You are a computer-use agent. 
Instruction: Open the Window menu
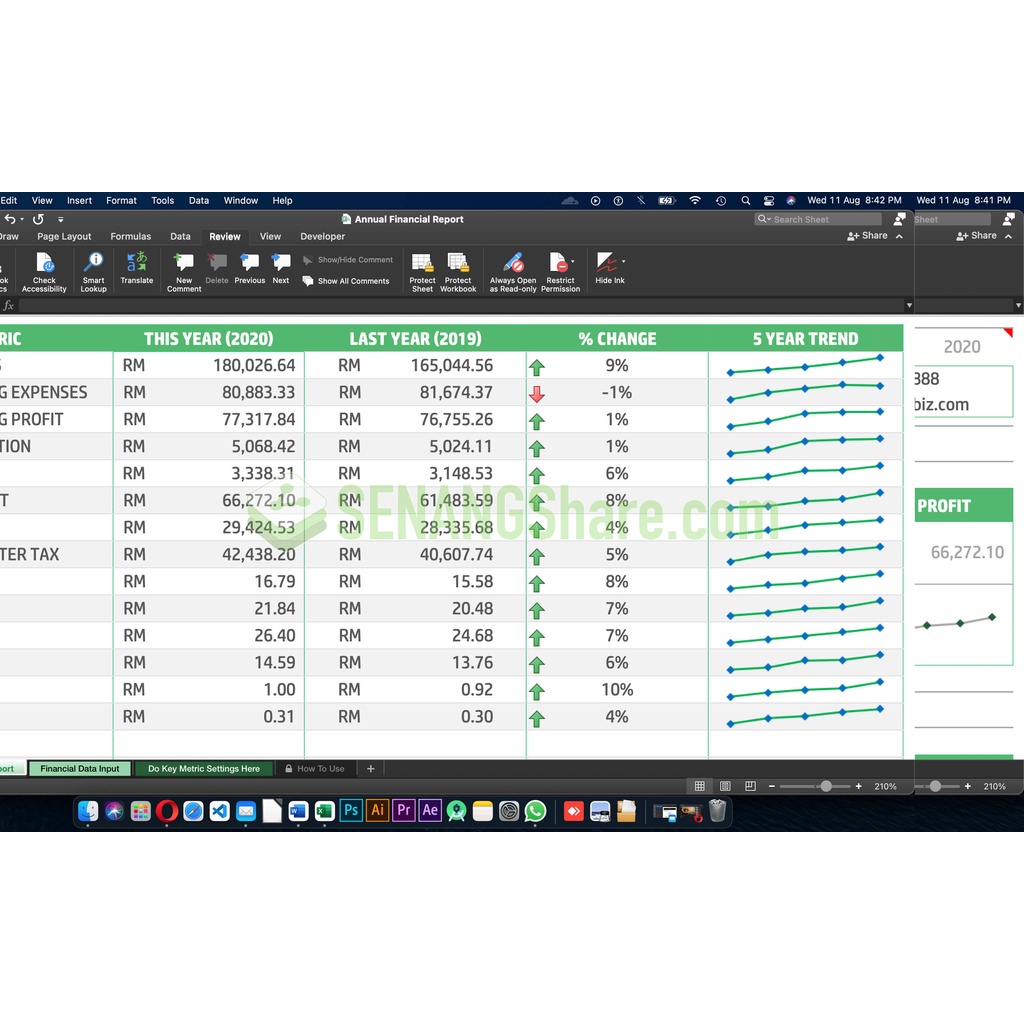click(x=241, y=200)
